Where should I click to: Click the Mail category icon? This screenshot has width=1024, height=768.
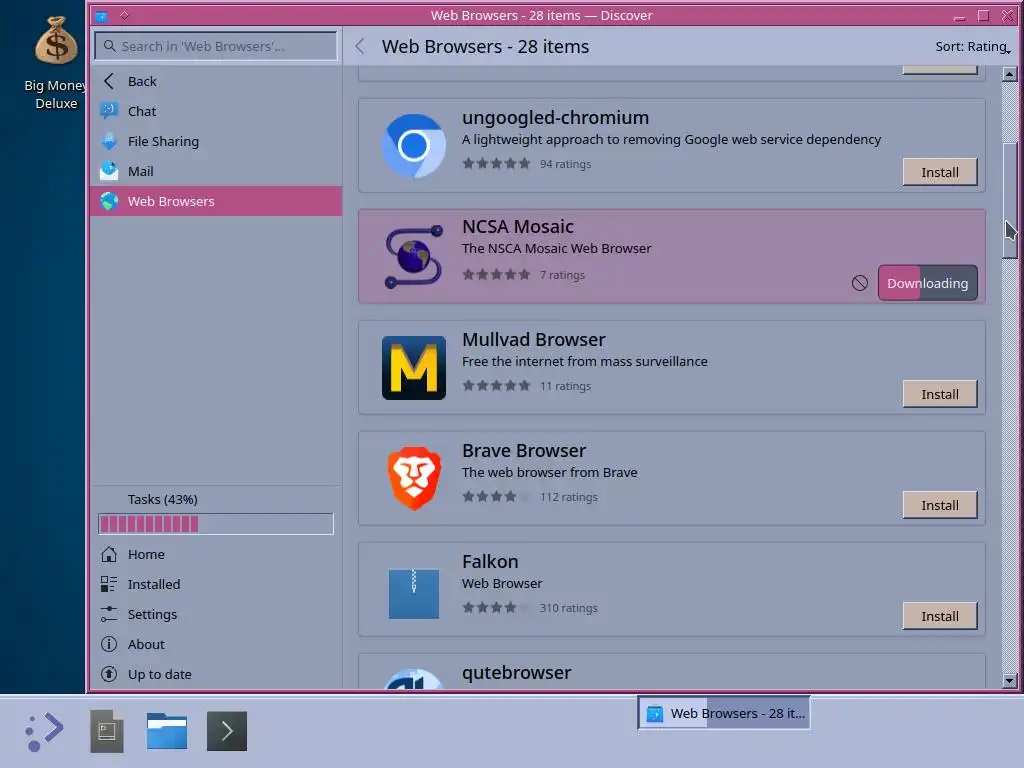[109, 171]
